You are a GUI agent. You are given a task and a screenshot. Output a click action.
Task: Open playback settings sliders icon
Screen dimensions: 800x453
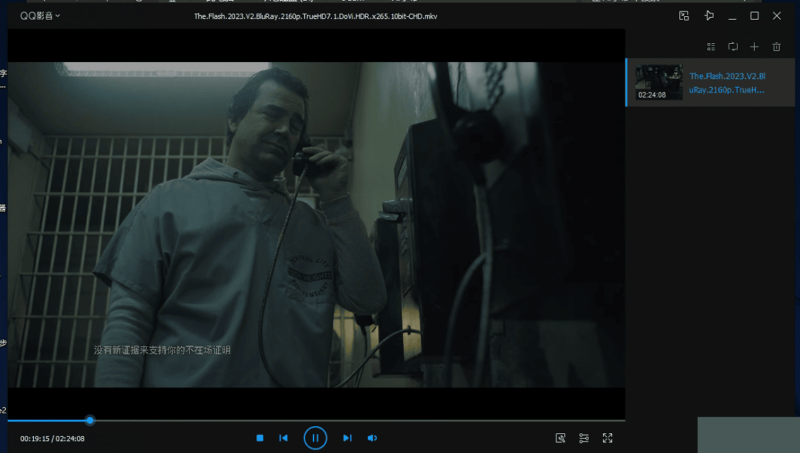click(584, 438)
